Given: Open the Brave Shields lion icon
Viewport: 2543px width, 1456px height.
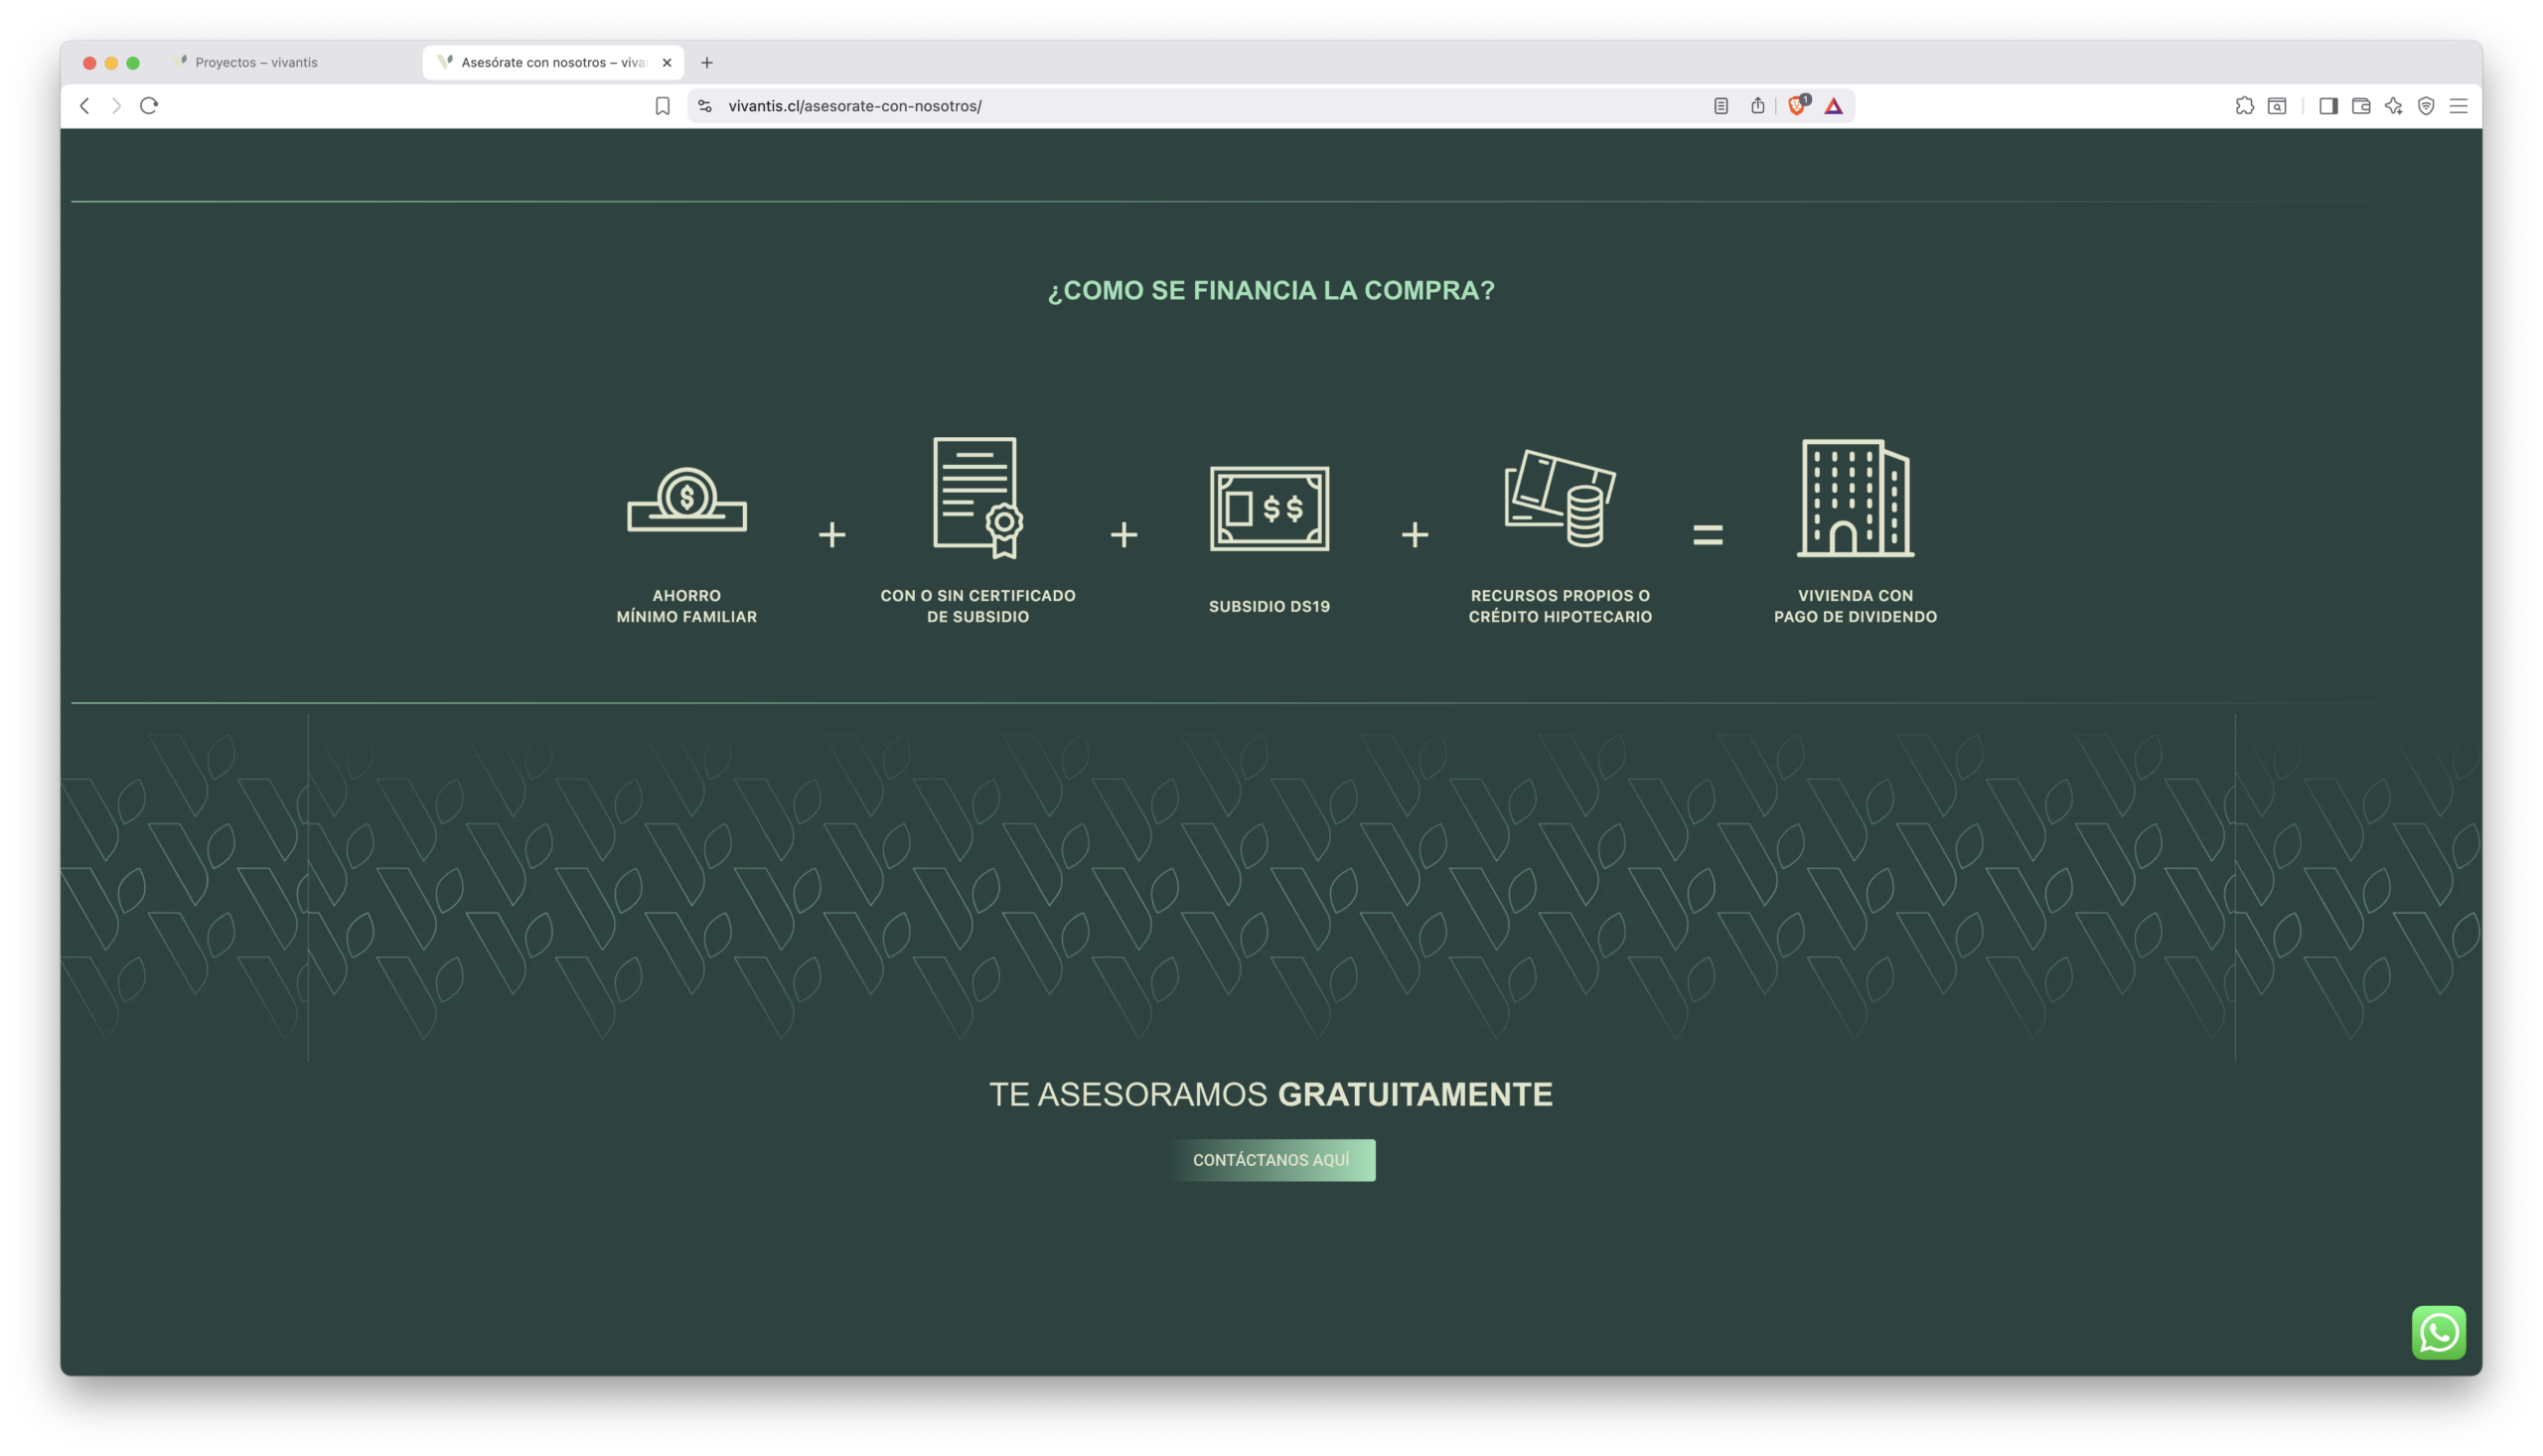Looking at the screenshot, I should [x=1797, y=106].
